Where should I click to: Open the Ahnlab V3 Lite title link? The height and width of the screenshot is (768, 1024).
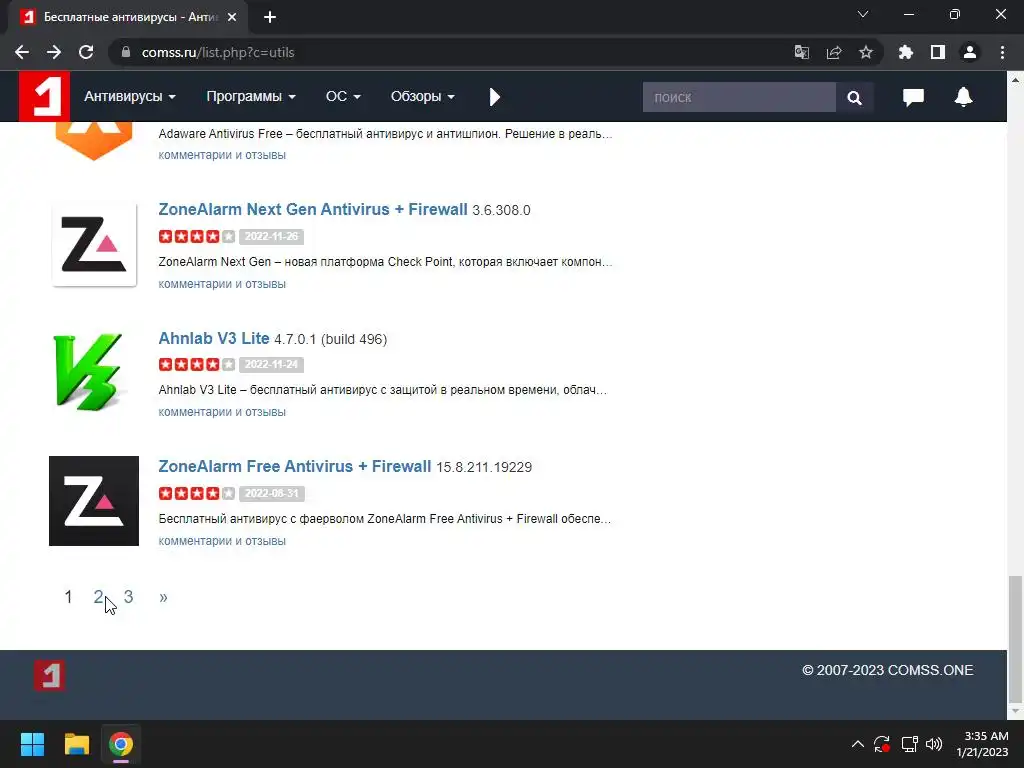[214, 338]
